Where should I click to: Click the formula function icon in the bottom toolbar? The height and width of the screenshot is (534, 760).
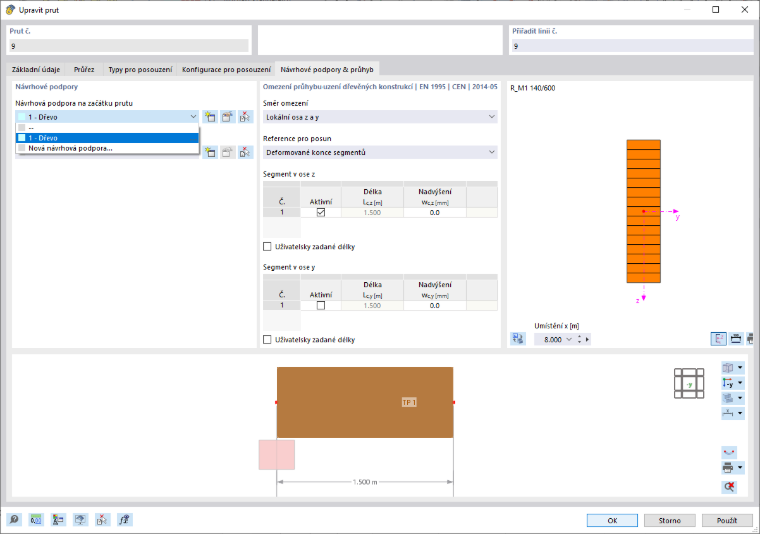(124, 519)
